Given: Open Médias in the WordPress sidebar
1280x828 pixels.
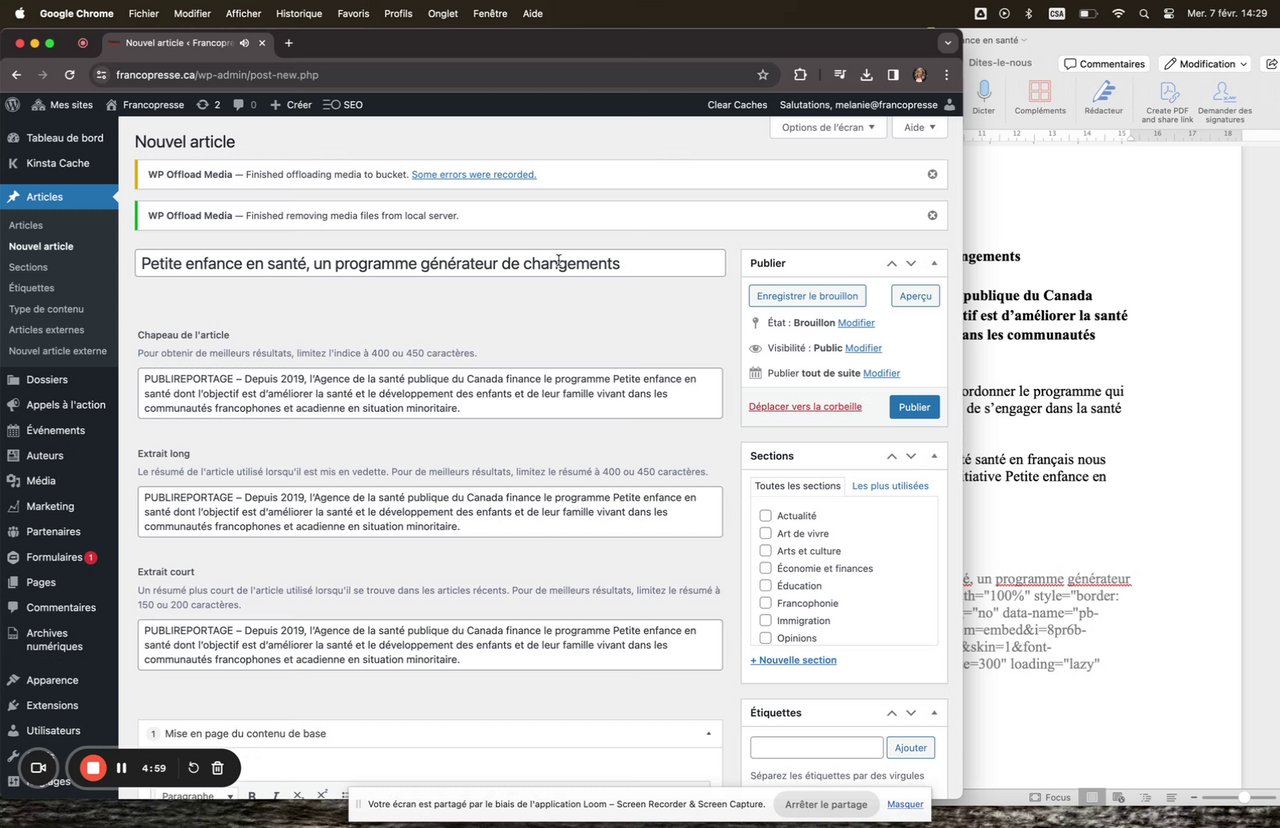Looking at the screenshot, I should click(x=41, y=481).
